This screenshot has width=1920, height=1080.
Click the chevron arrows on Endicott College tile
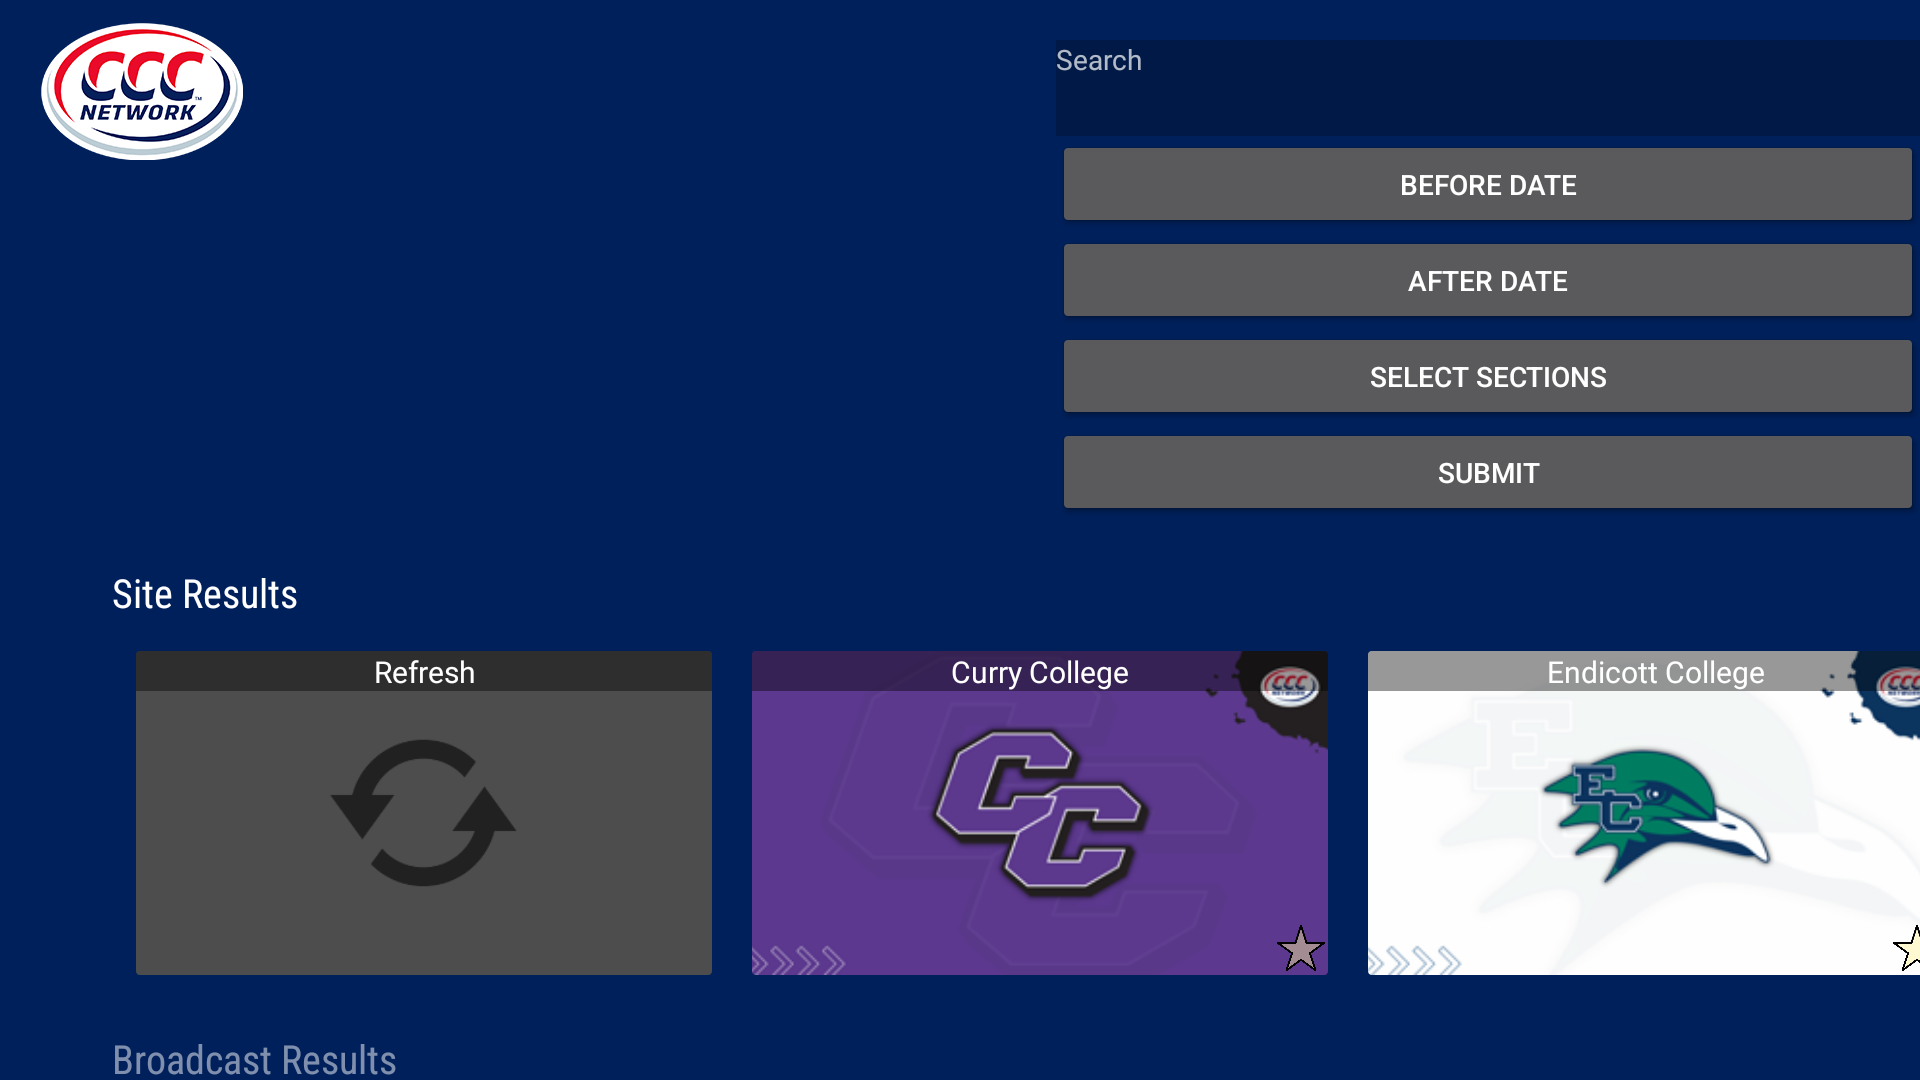[x=1415, y=960]
